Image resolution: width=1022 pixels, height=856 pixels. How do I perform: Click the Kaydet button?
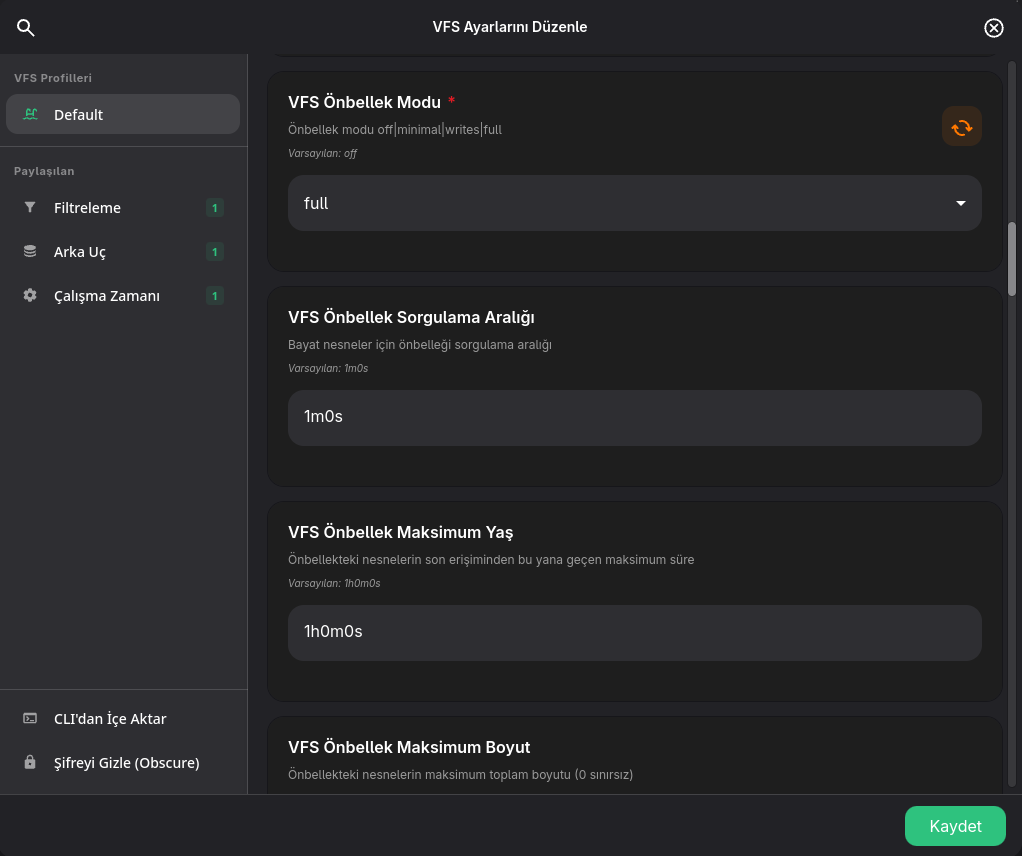pyautogui.click(x=955, y=826)
